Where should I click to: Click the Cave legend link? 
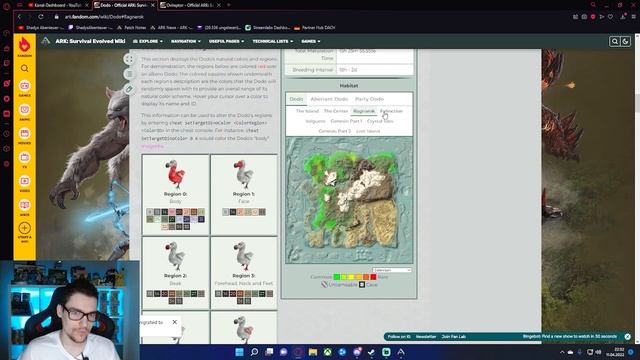coord(372,284)
